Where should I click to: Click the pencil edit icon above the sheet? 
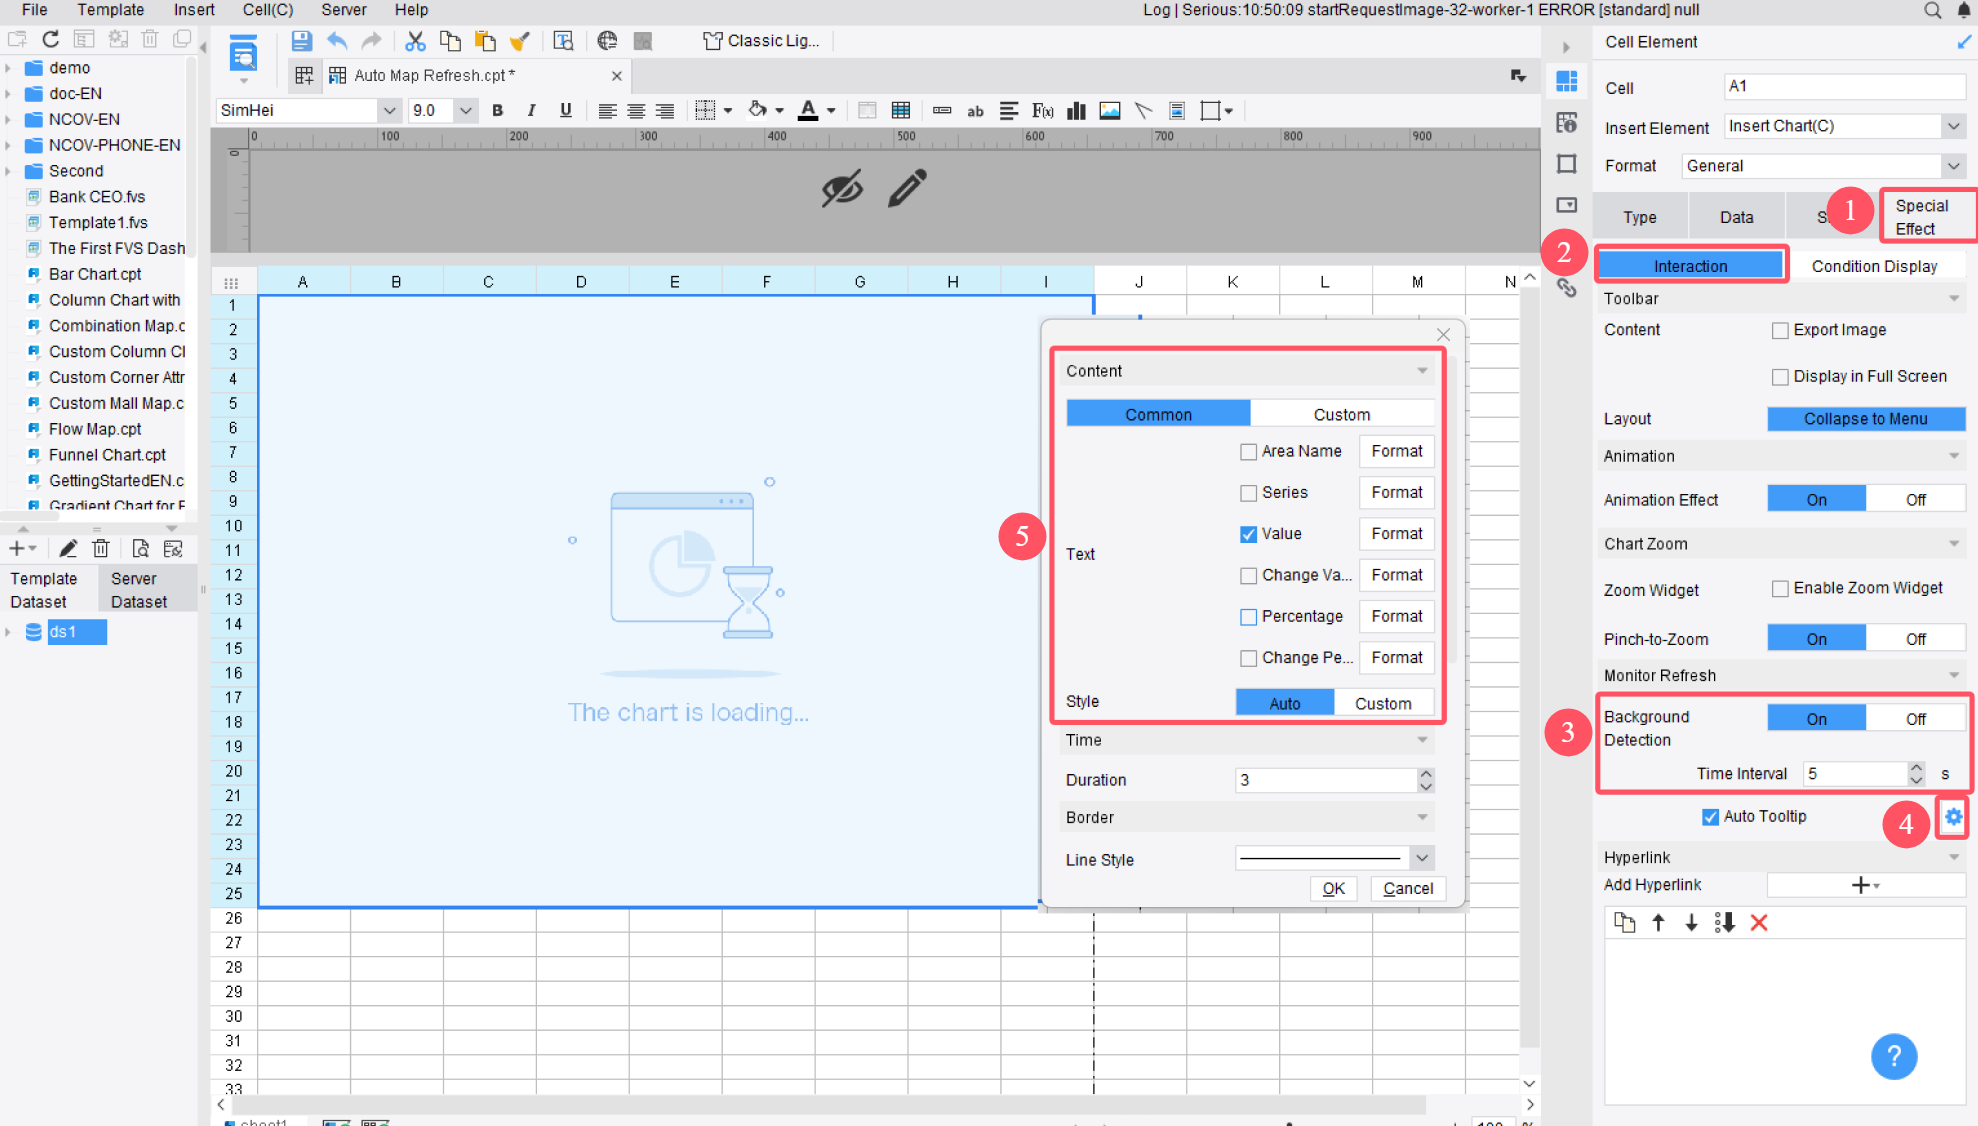click(907, 188)
